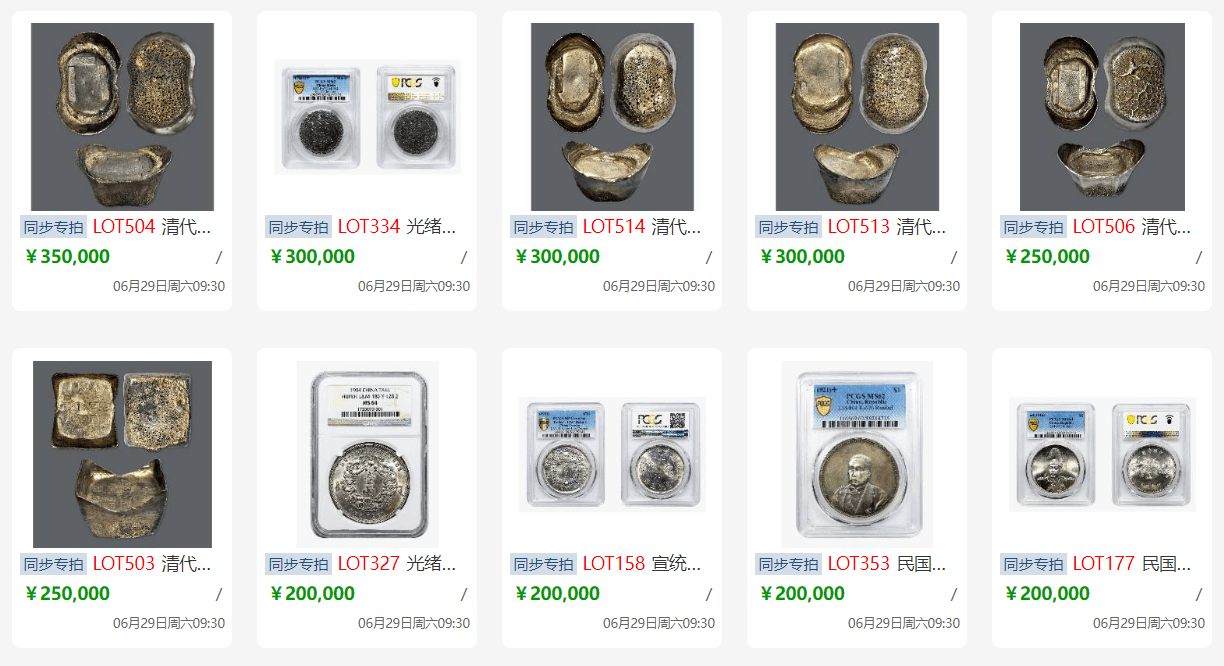The image size is (1224, 666).
Task: Click the LOT504 清代 title link
Action: point(152,227)
